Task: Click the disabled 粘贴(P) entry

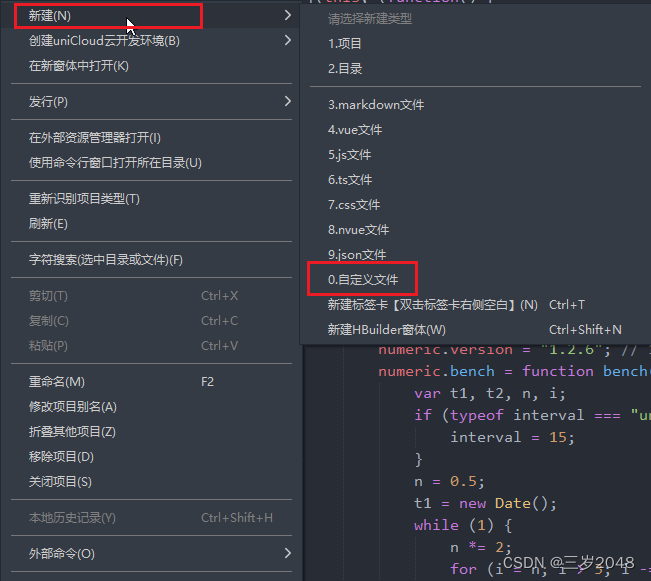Action: (x=151, y=346)
